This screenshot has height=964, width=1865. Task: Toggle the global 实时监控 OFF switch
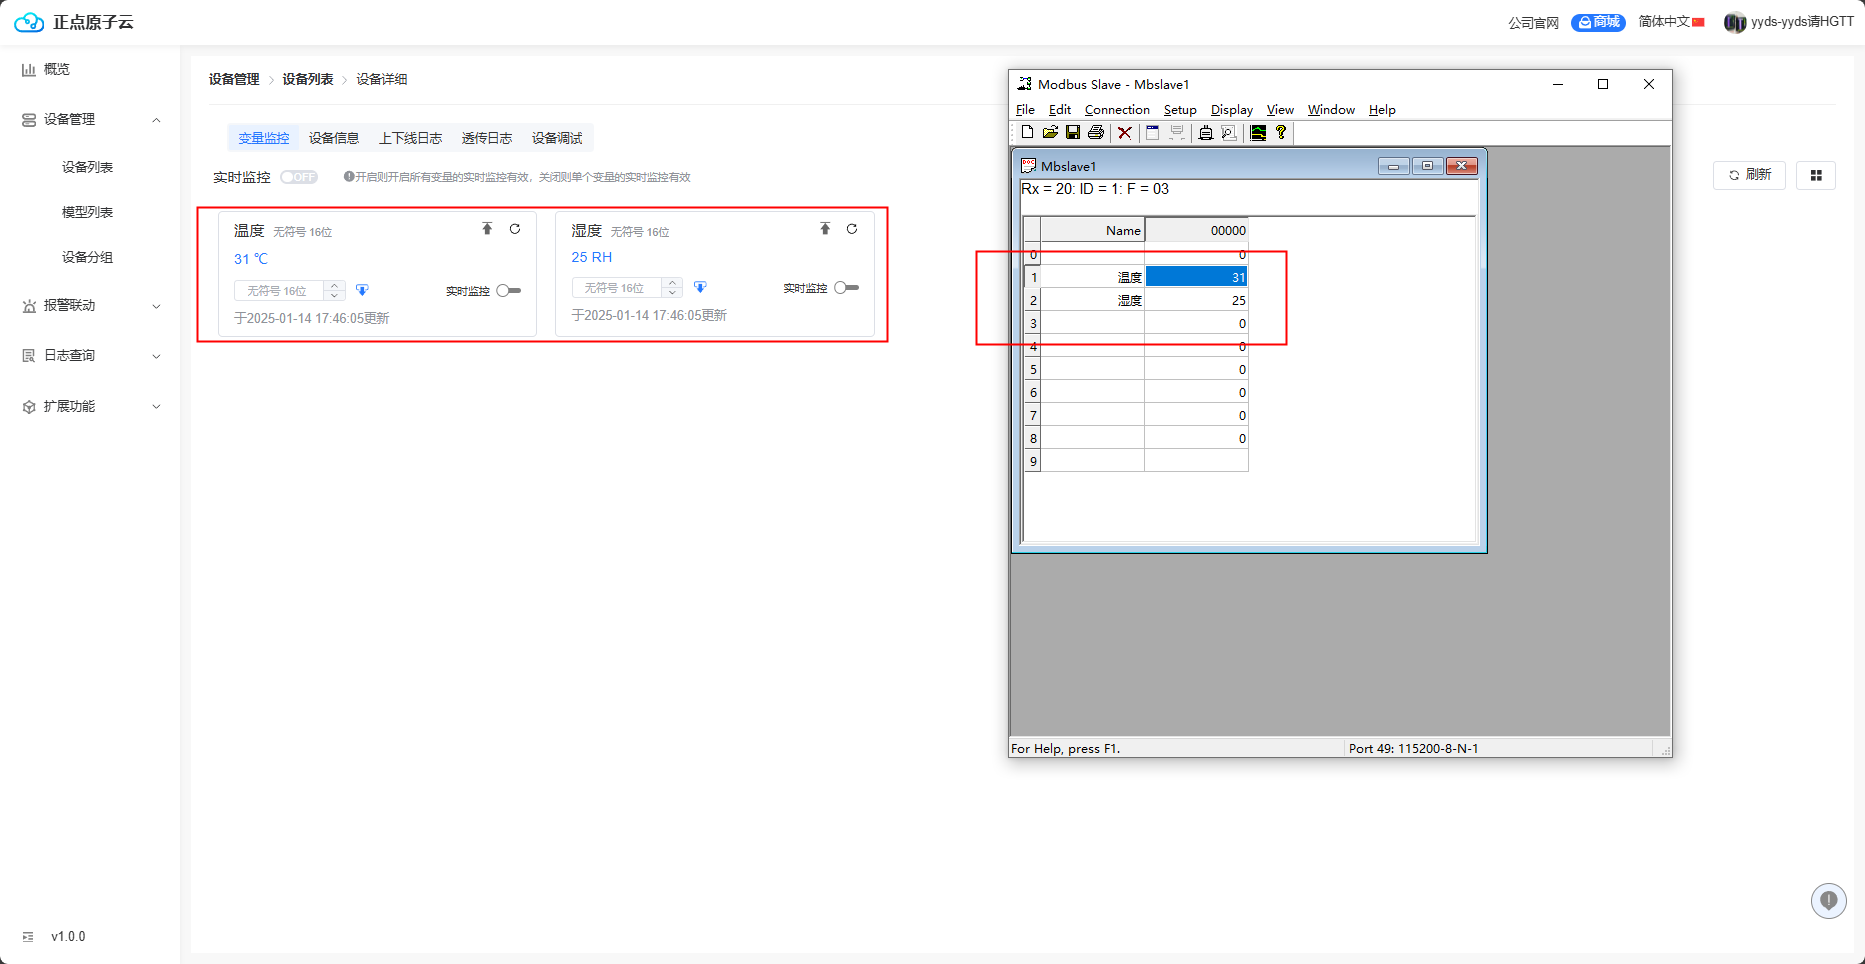click(x=299, y=177)
